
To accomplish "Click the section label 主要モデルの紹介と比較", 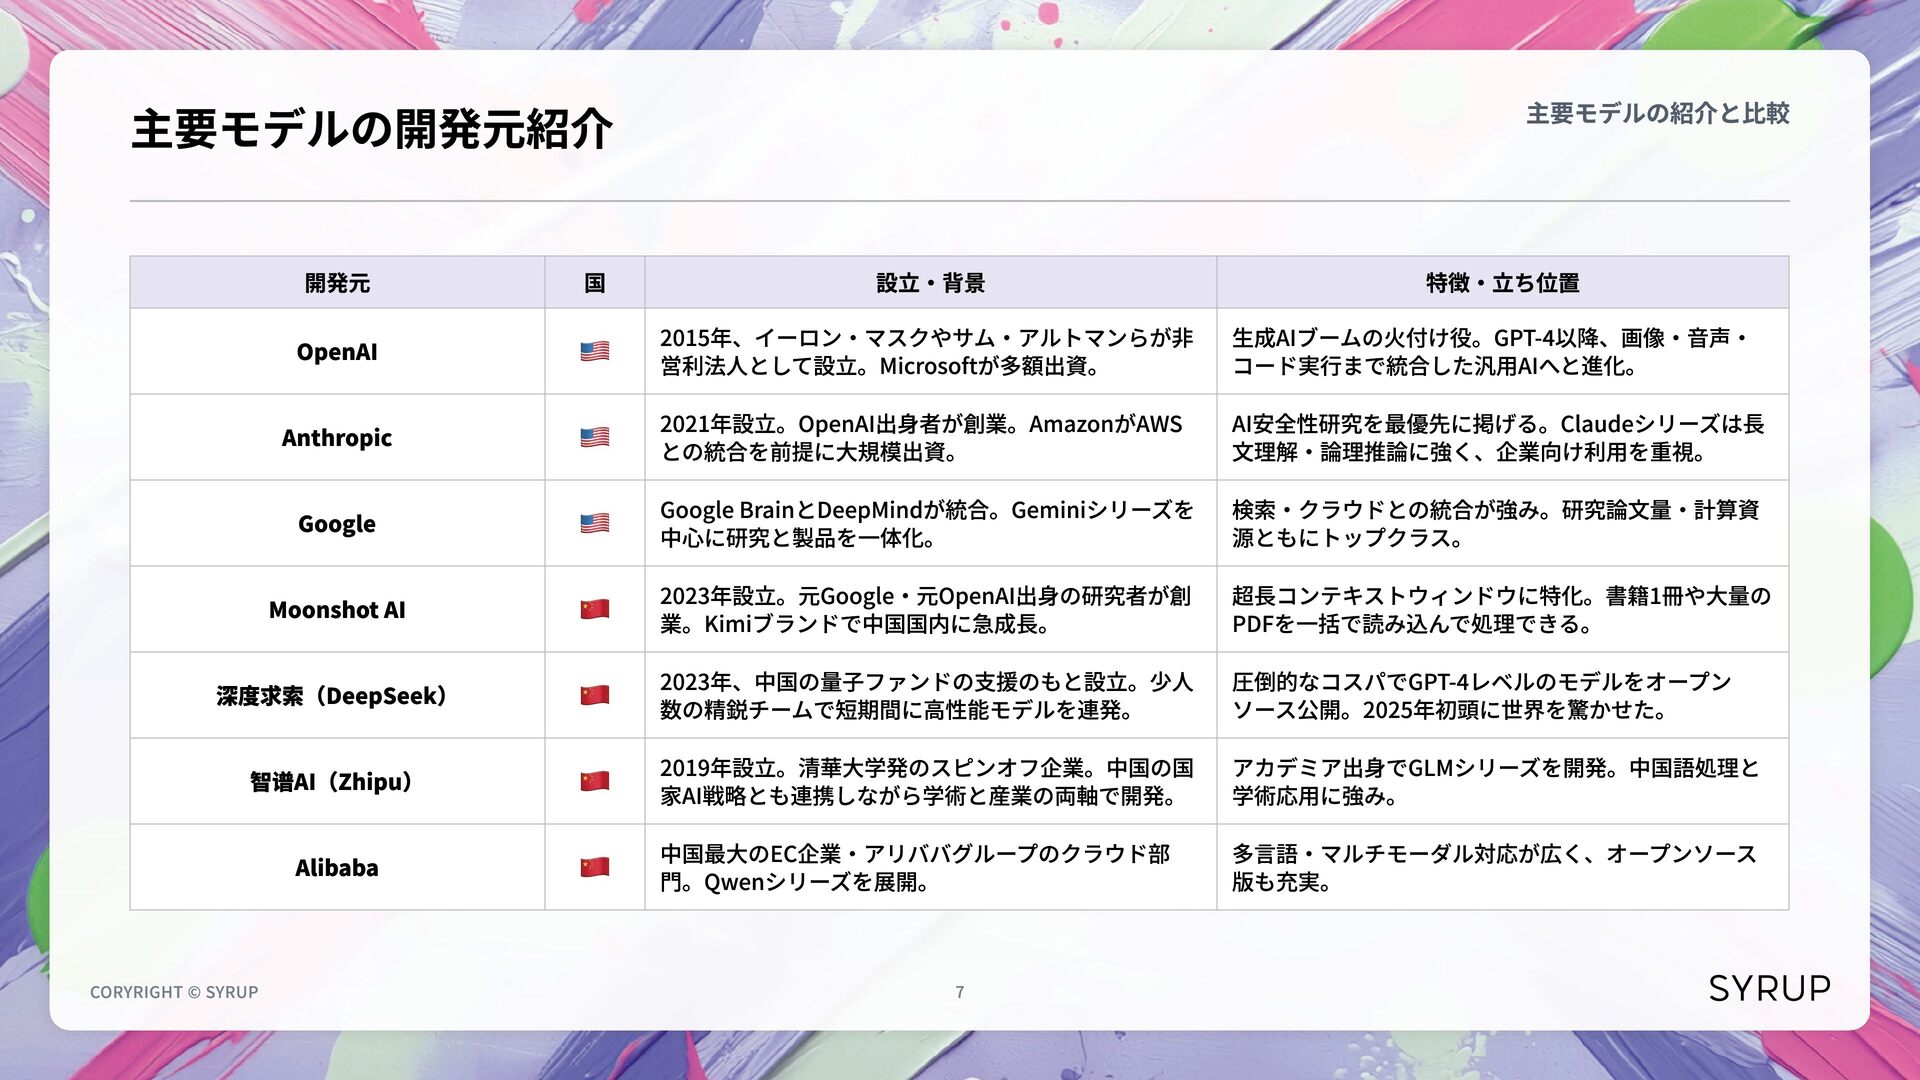I will [1657, 113].
